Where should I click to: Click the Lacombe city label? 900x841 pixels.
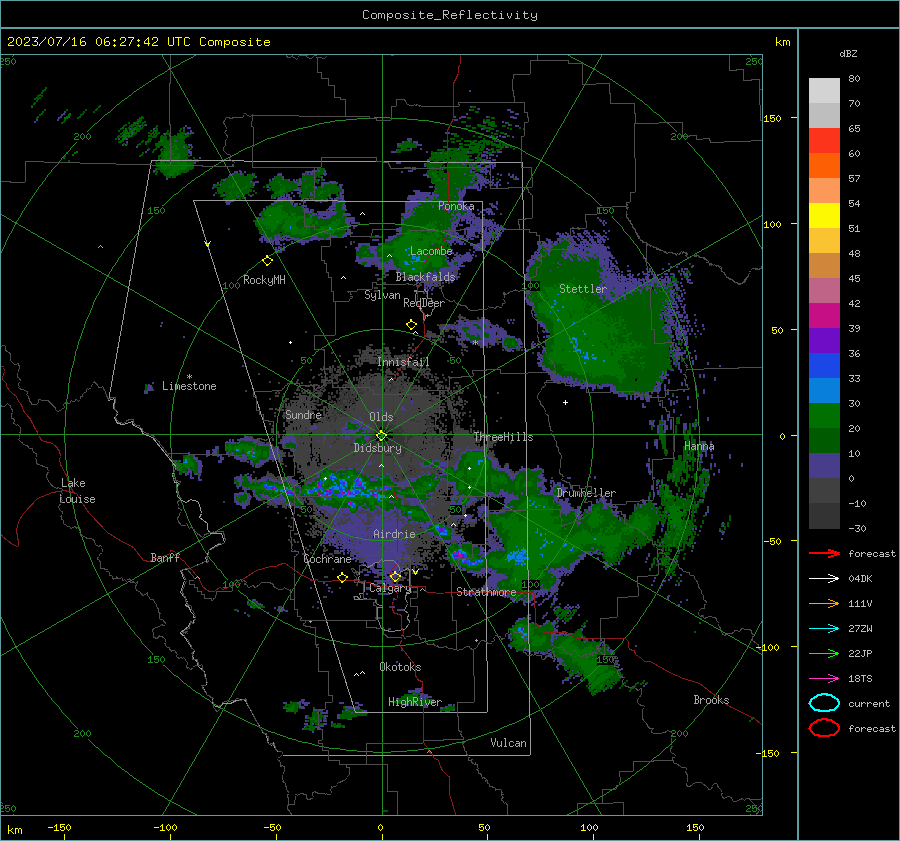431,251
